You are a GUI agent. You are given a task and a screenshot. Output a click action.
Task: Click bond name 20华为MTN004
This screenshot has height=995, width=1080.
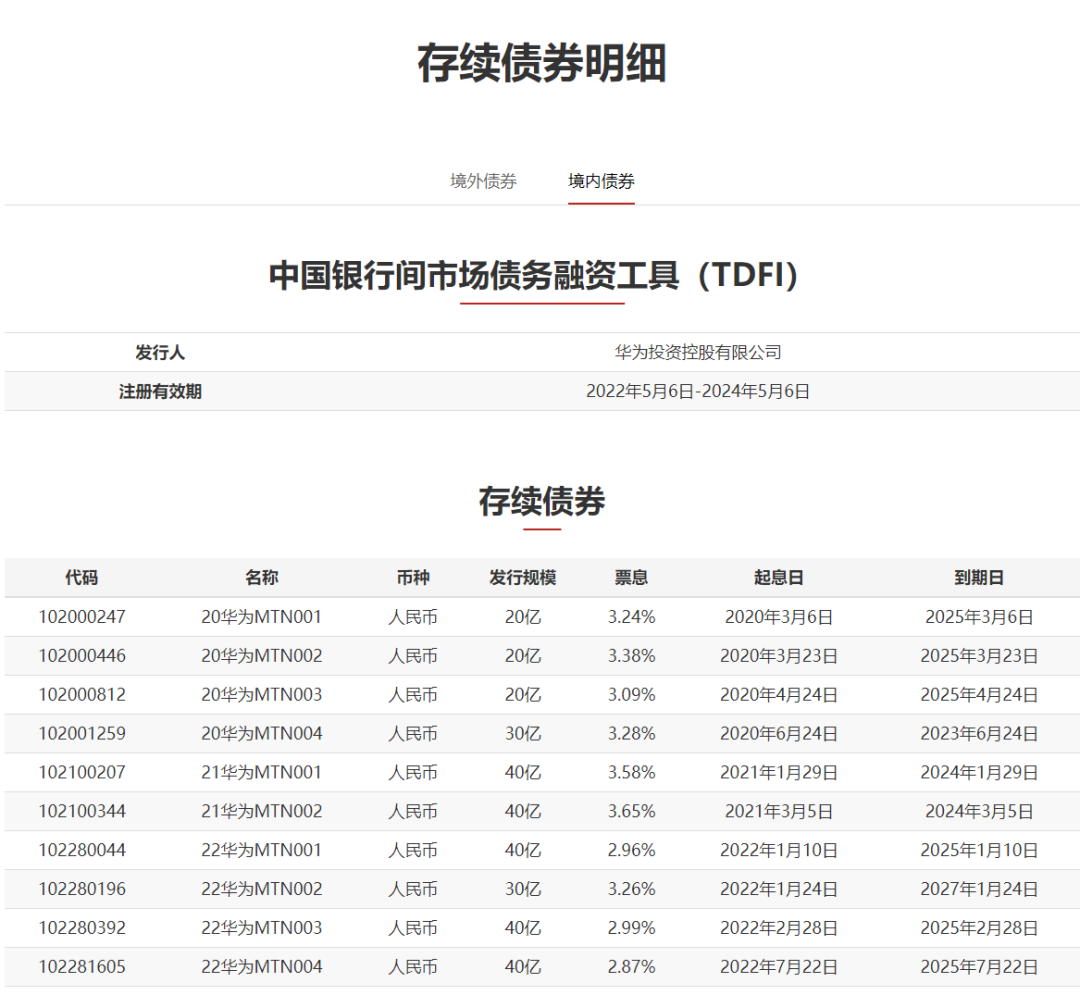point(262,733)
